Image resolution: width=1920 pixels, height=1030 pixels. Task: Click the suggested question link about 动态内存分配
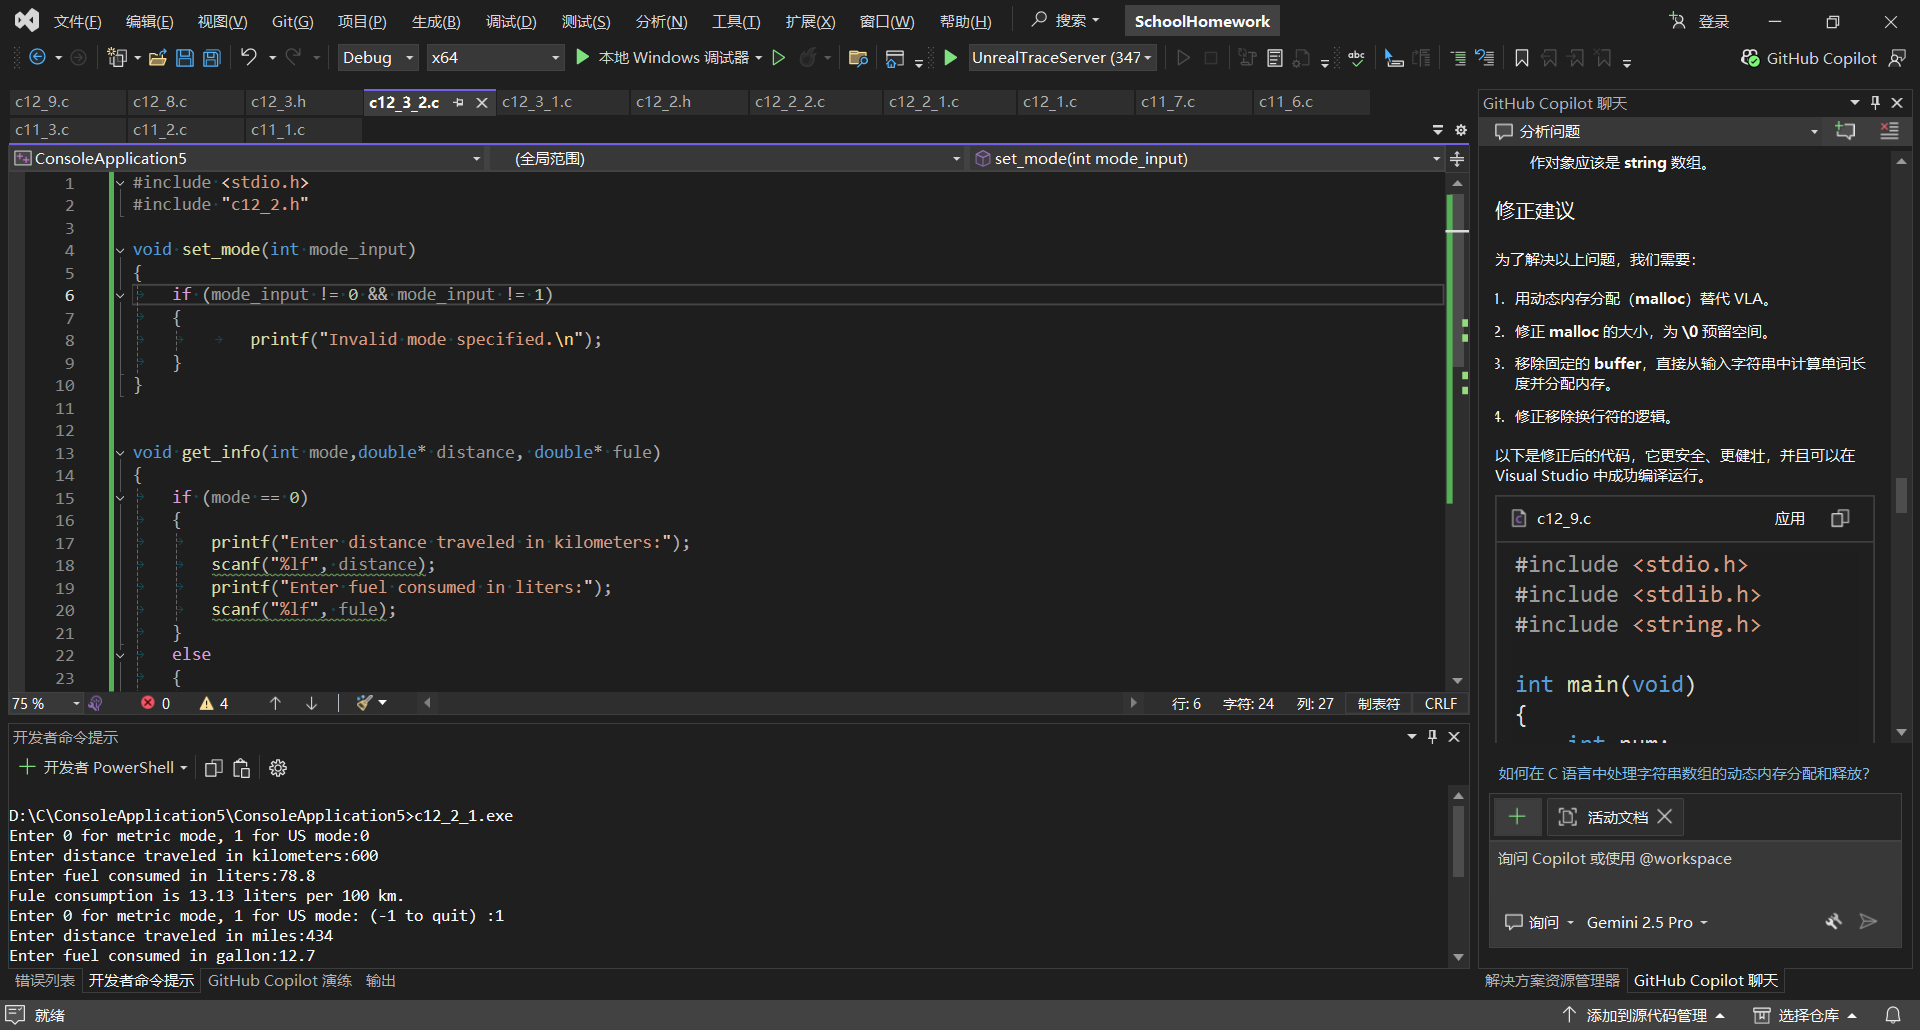tap(1683, 773)
